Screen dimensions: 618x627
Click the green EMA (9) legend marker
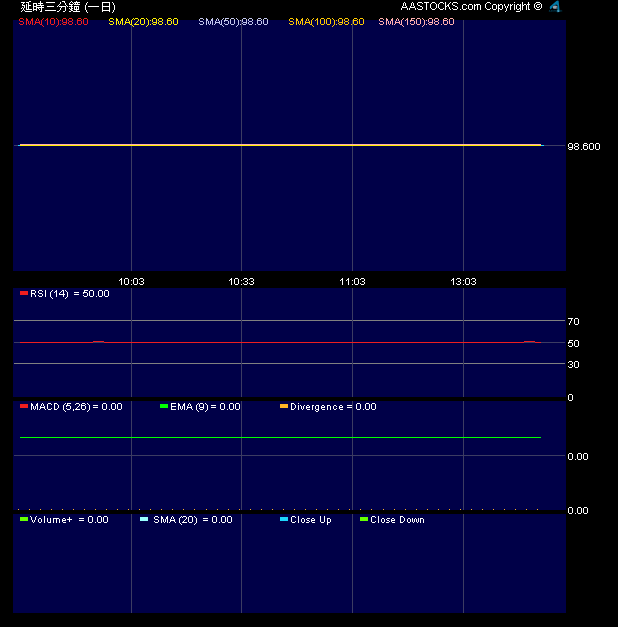pyautogui.click(x=164, y=407)
